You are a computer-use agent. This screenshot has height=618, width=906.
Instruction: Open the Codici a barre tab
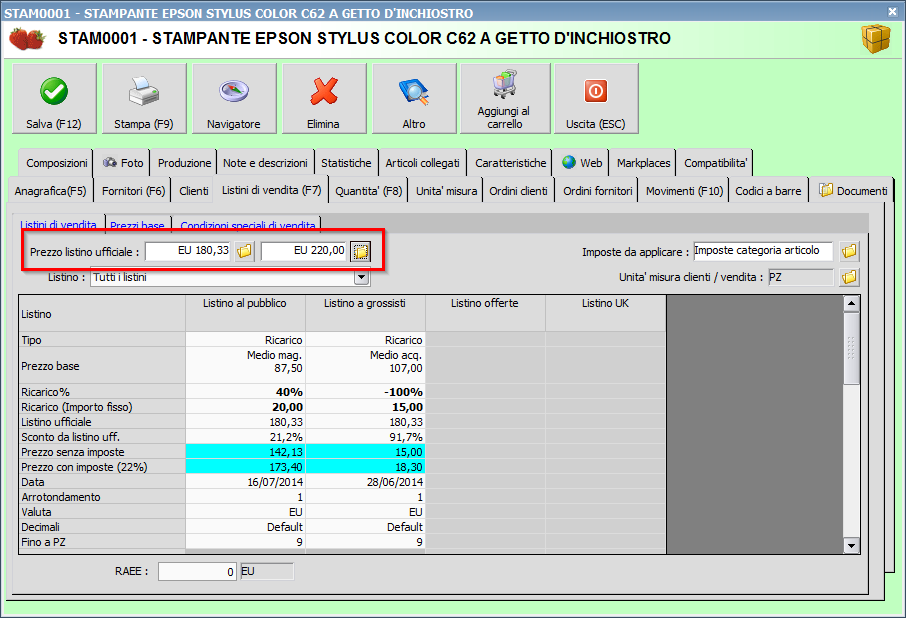click(x=768, y=191)
